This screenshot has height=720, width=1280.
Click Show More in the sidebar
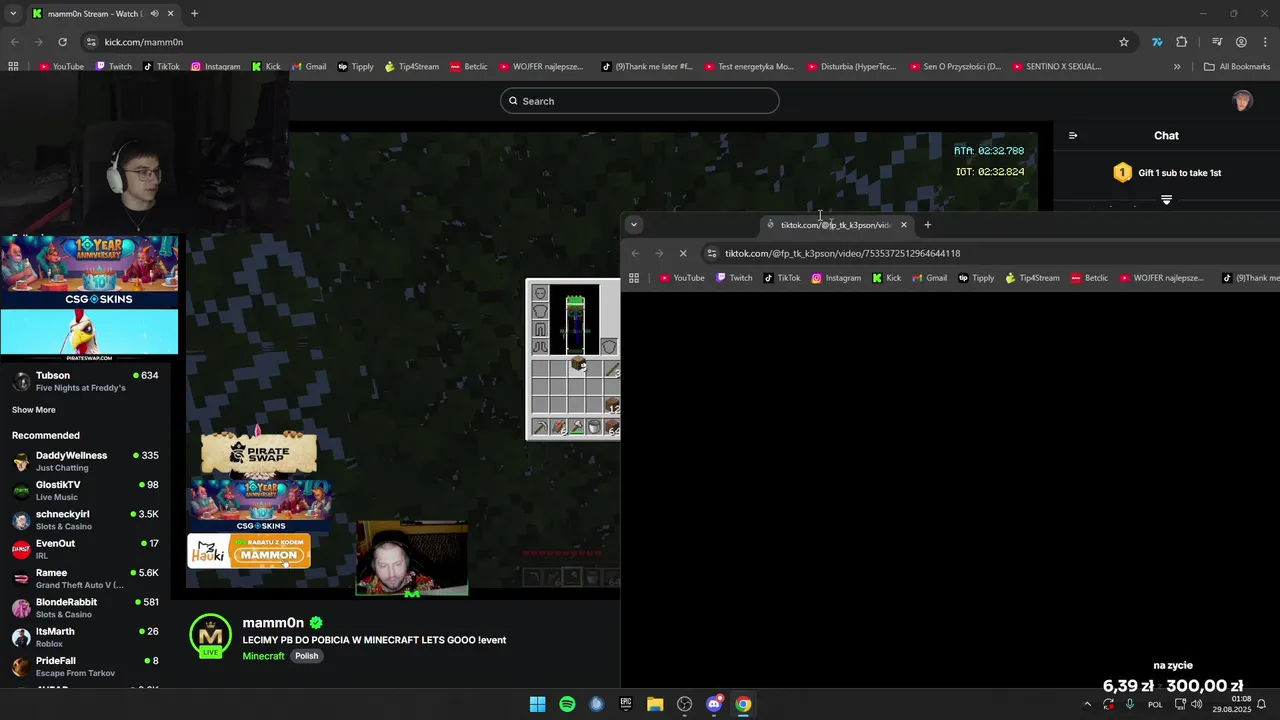[34, 410]
